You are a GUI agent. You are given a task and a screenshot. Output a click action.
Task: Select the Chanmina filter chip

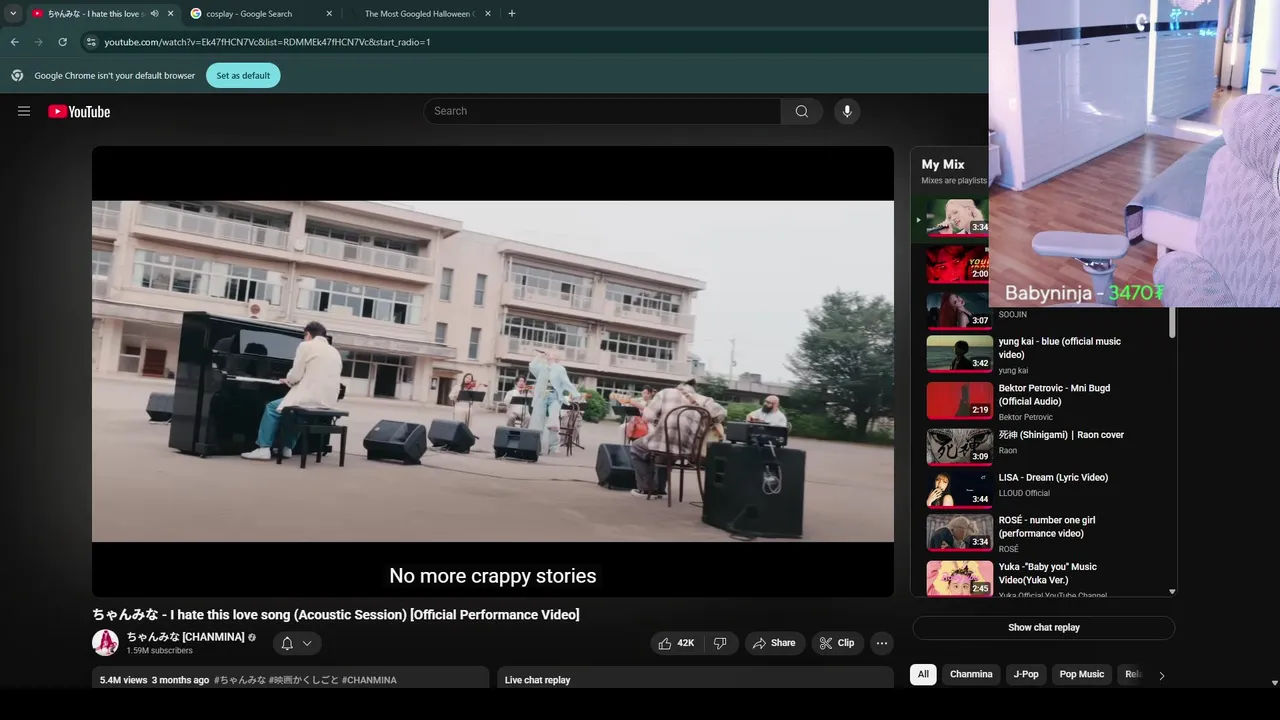pos(971,674)
